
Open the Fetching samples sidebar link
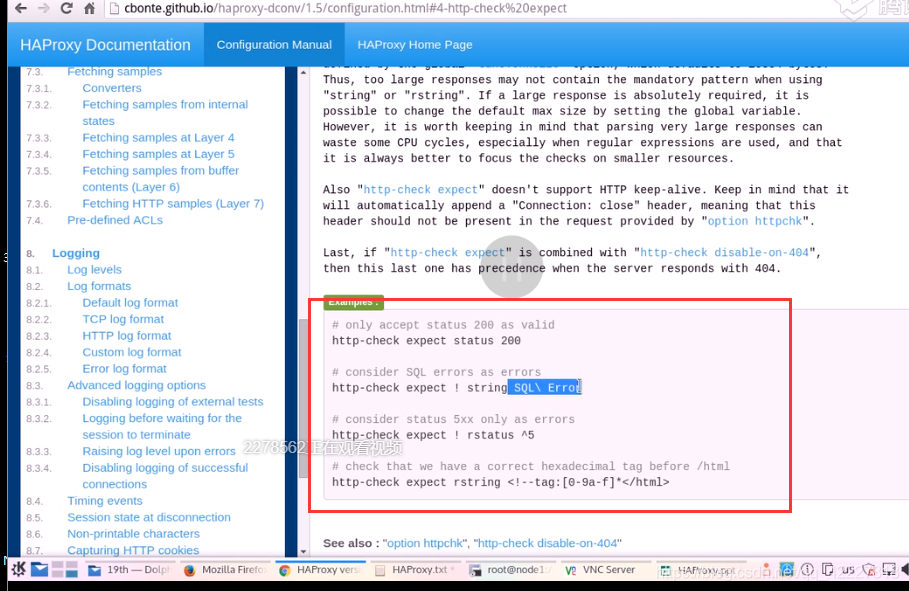(114, 71)
